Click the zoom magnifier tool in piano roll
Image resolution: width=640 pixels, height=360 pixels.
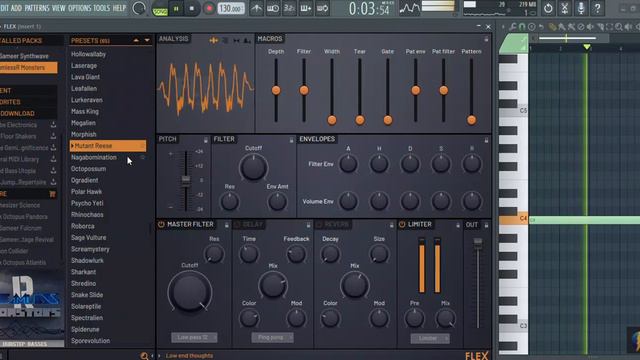(x=619, y=27)
